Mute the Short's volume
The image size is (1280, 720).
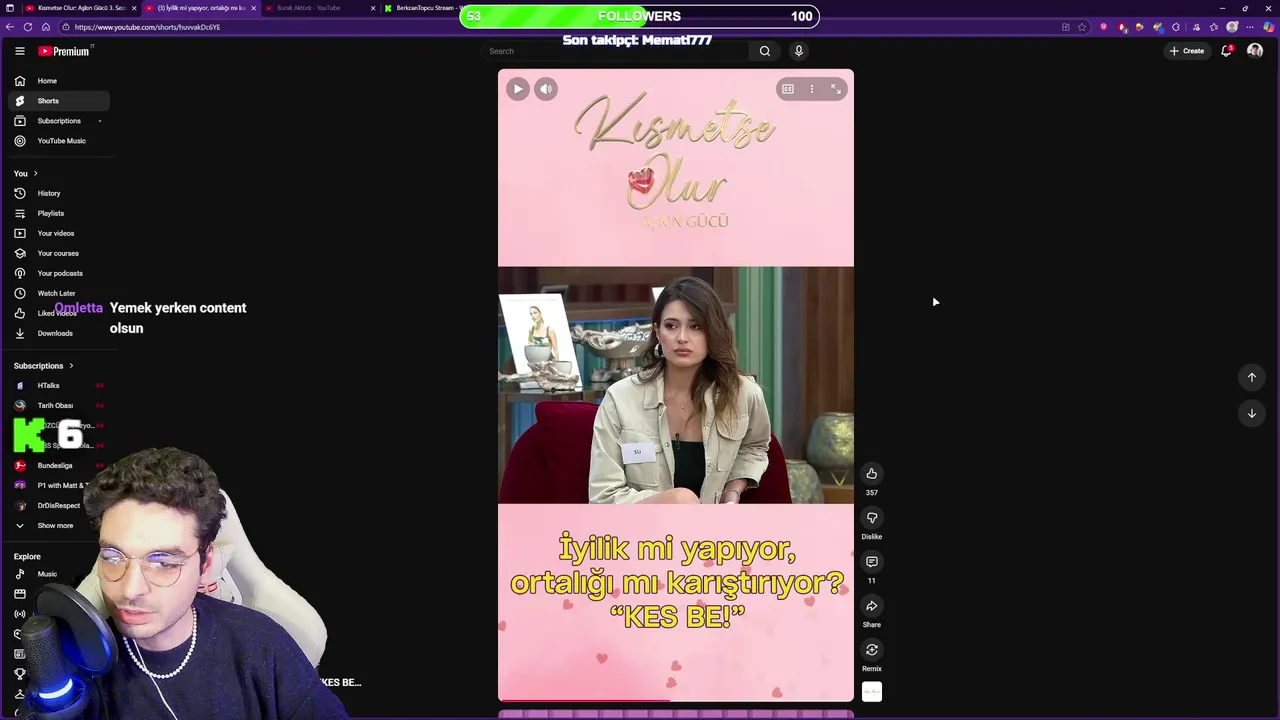[546, 89]
